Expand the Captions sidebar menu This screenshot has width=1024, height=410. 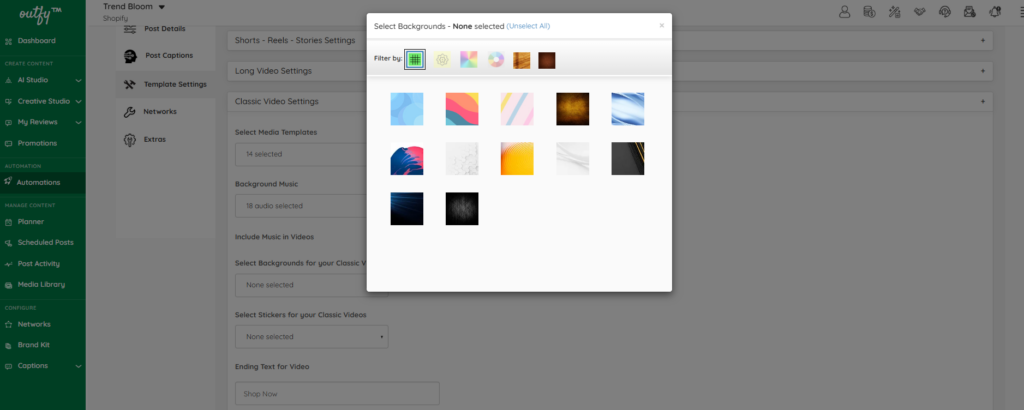click(x=42, y=366)
